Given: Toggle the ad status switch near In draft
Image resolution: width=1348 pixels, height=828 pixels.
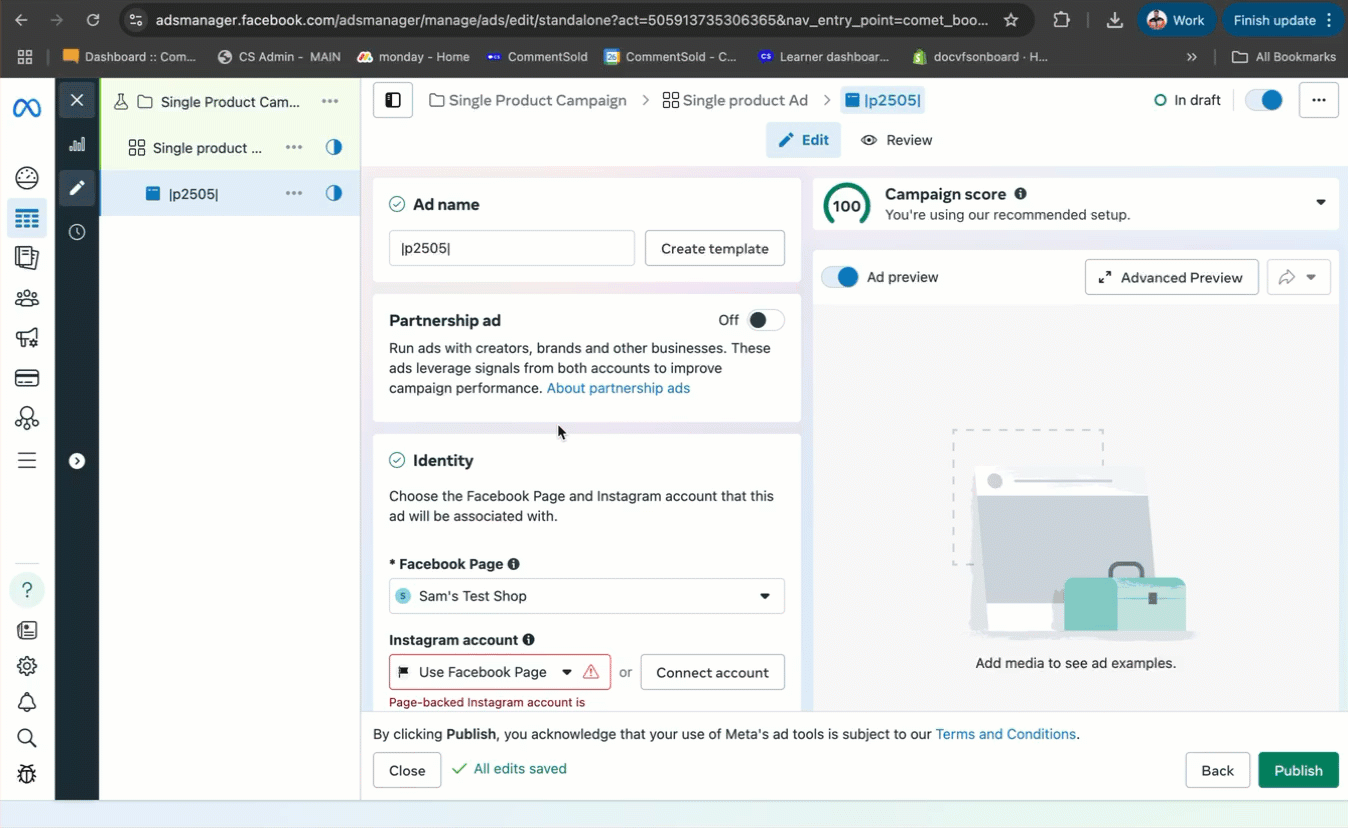Looking at the screenshot, I should click(1264, 100).
